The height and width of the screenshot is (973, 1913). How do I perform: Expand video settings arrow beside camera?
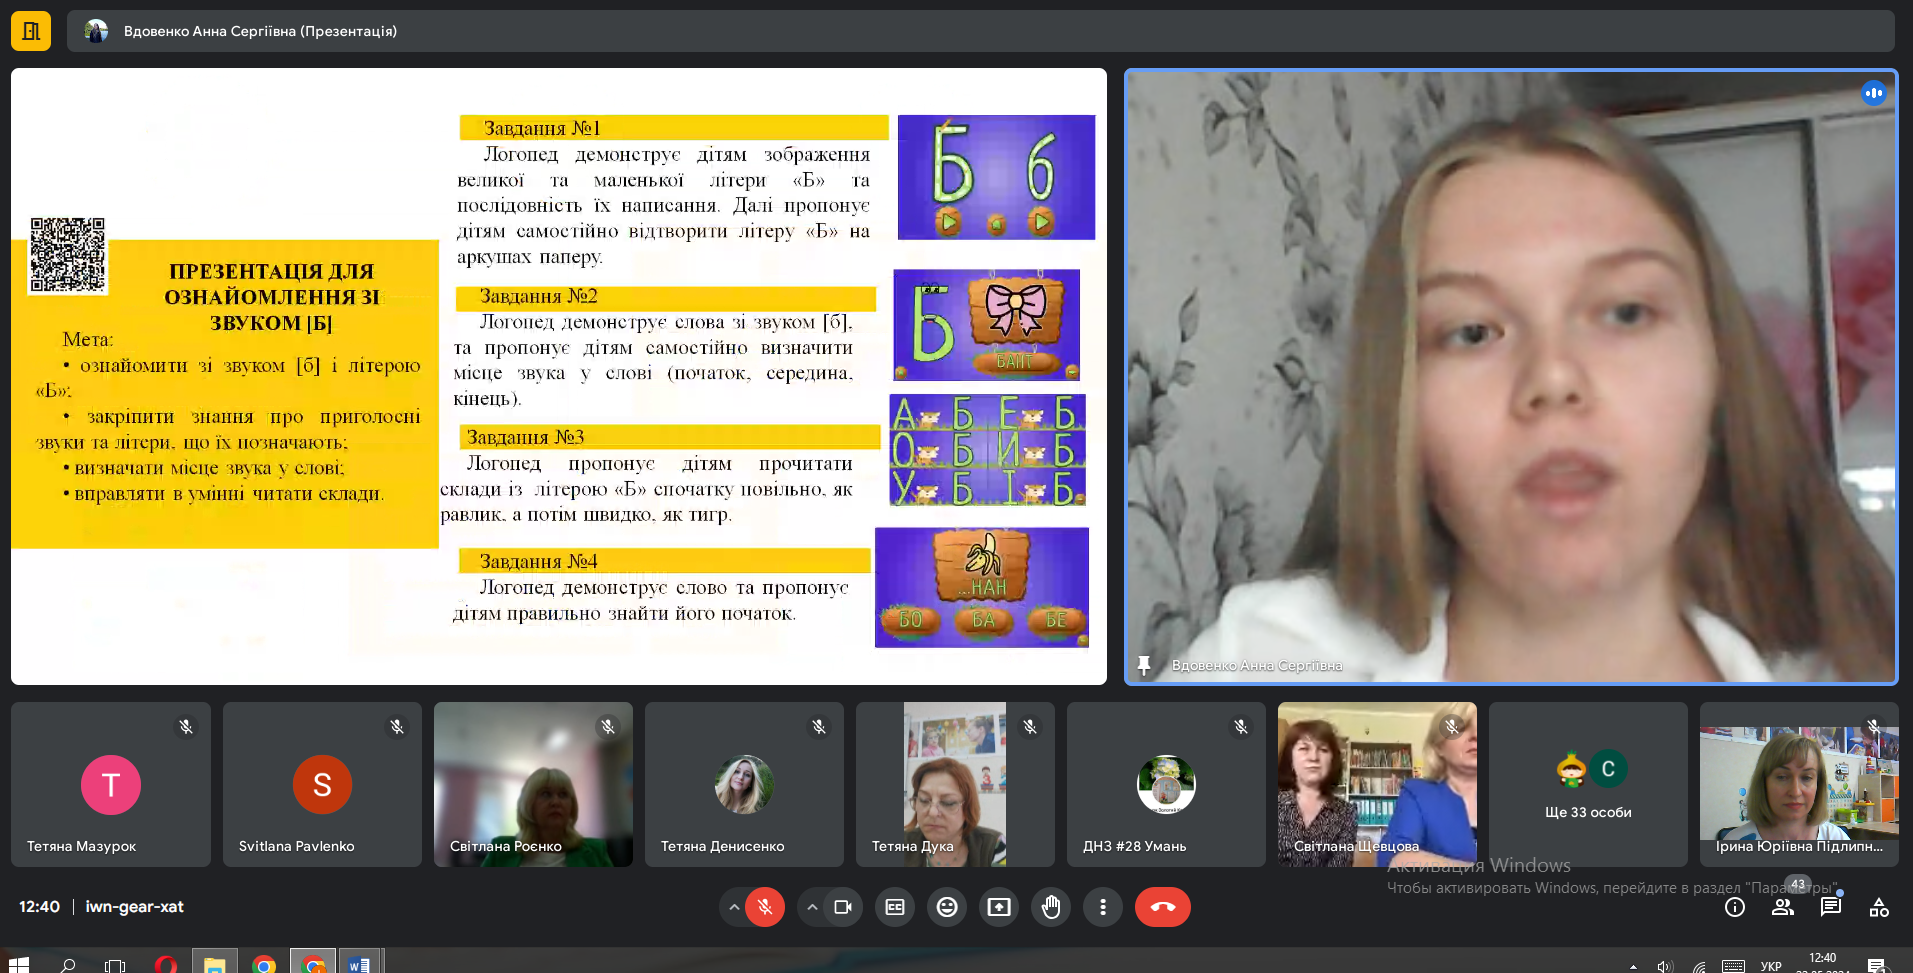pos(812,907)
